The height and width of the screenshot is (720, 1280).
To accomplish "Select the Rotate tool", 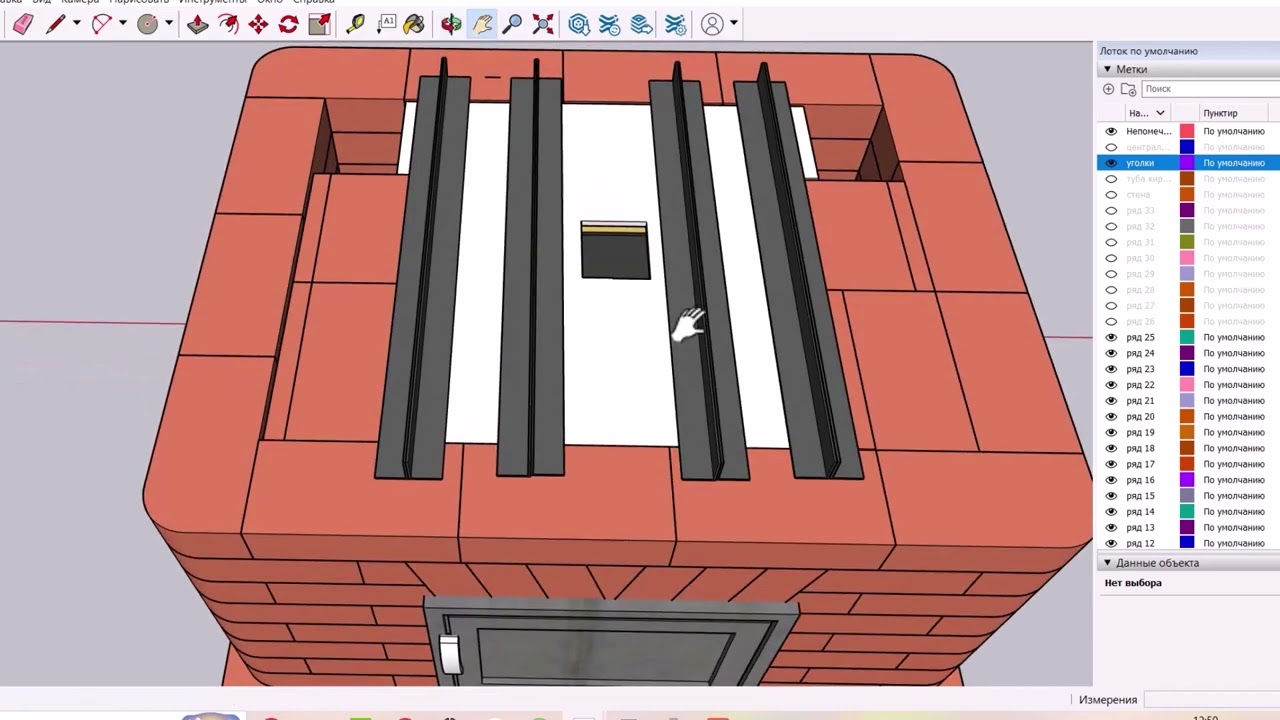I will [x=288, y=24].
